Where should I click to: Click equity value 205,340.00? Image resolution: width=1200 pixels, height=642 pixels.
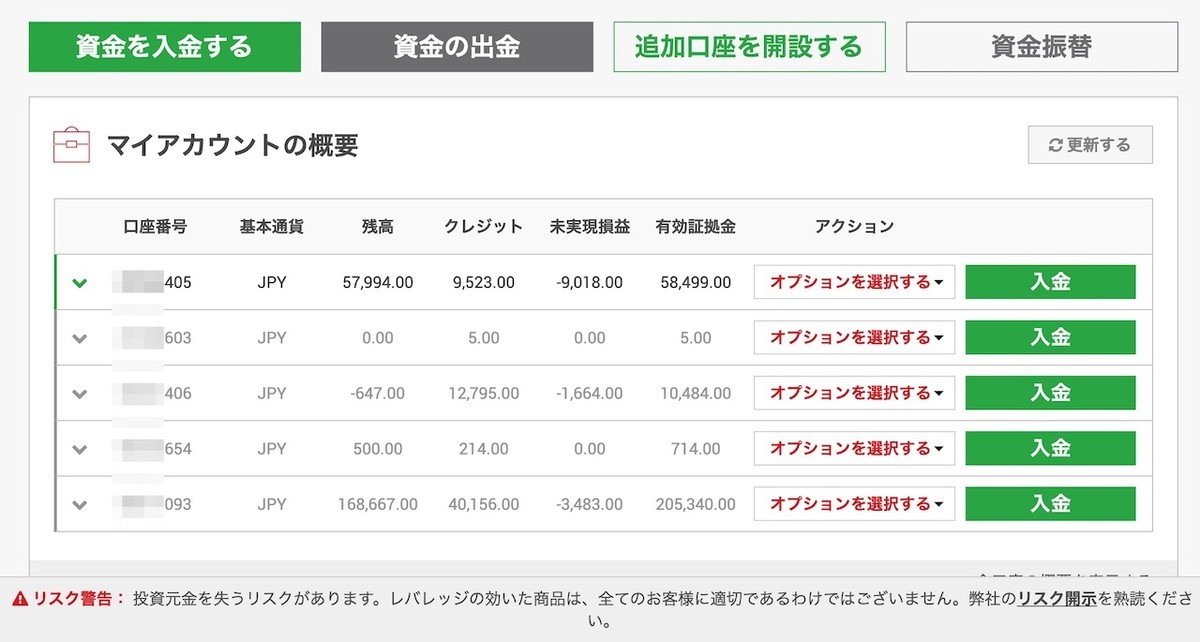pos(696,504)
